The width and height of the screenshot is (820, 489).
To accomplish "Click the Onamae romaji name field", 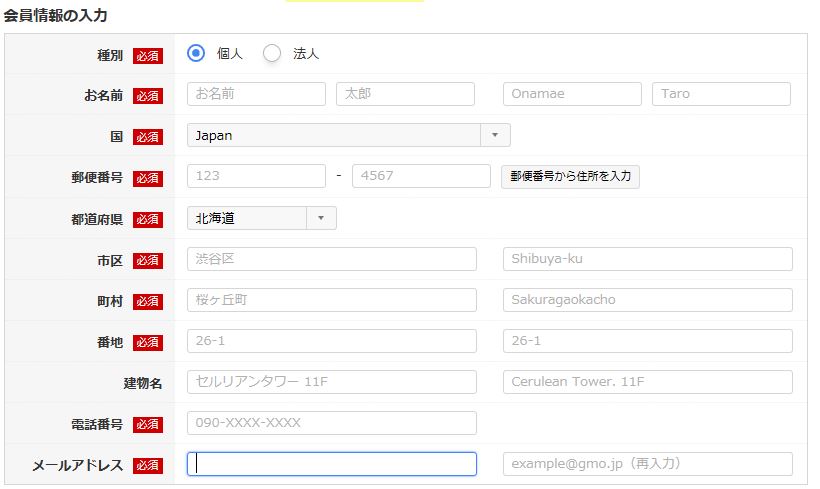I will point(572,94).
